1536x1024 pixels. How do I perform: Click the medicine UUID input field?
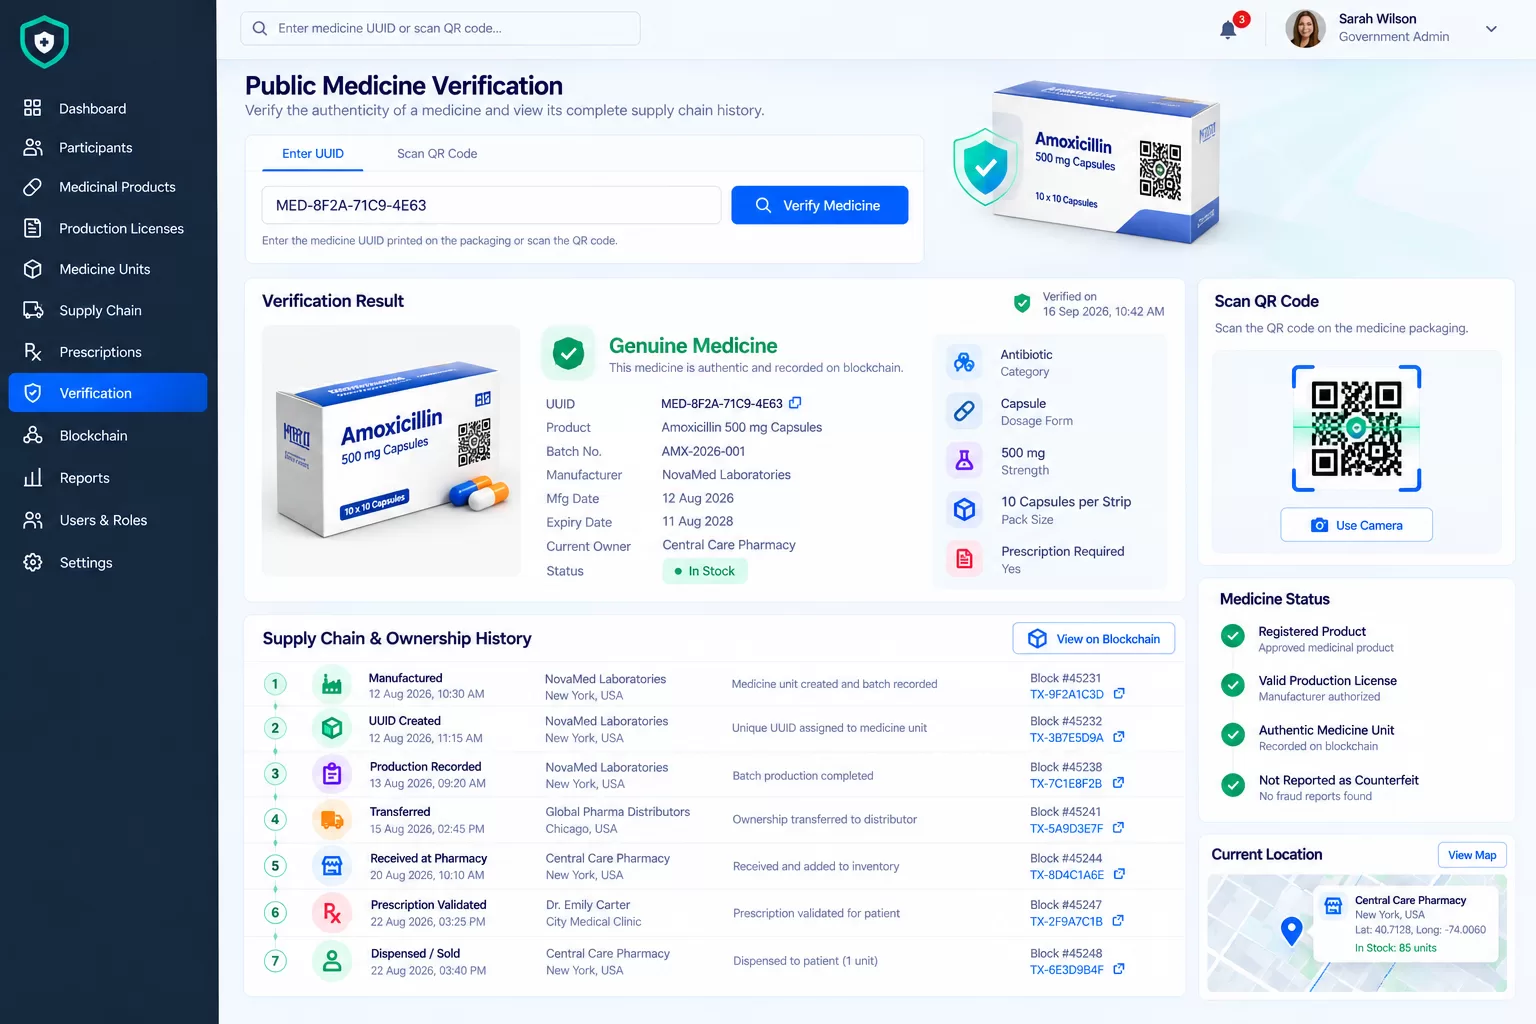pyautogui.click(x=491, y=205)
